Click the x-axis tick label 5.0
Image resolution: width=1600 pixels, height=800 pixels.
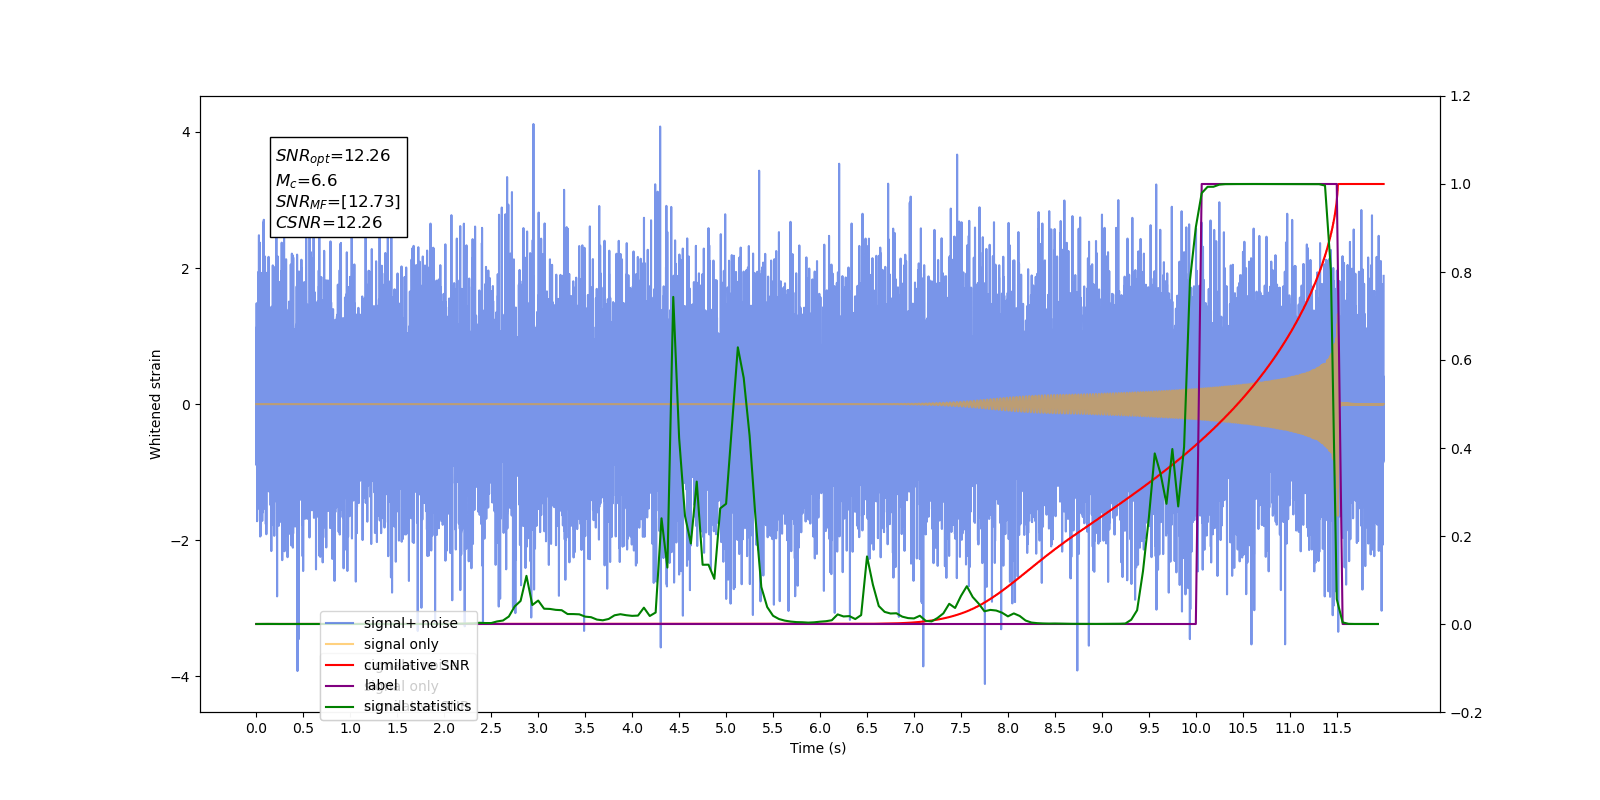click(726, 728)
